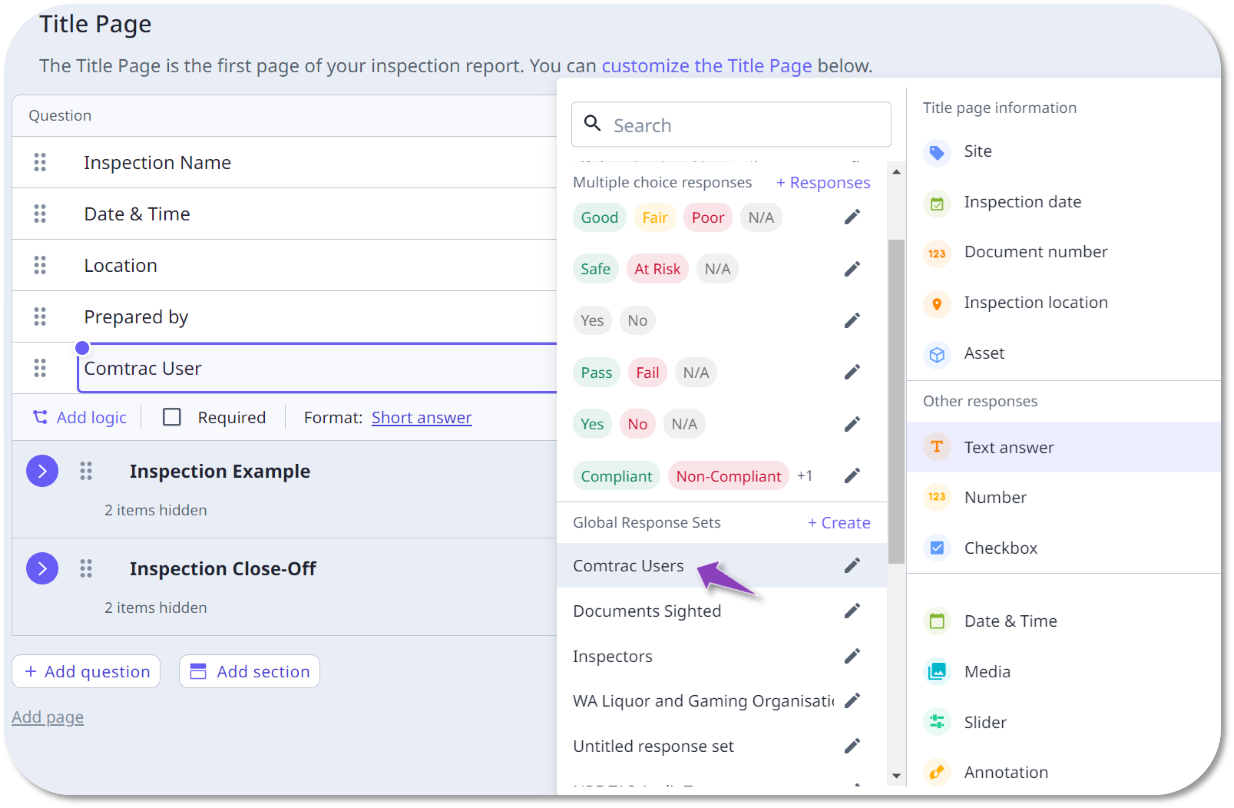The width and height of the screenshot is (1234, 808).
Task: Choose Documents Sighted response set
Action: tap(647, 611)
